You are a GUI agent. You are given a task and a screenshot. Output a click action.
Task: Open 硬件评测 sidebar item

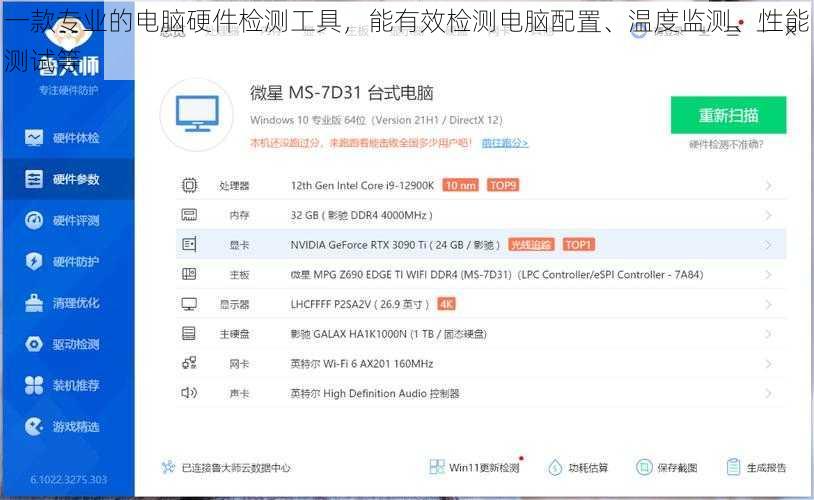(x=67, y=220)
